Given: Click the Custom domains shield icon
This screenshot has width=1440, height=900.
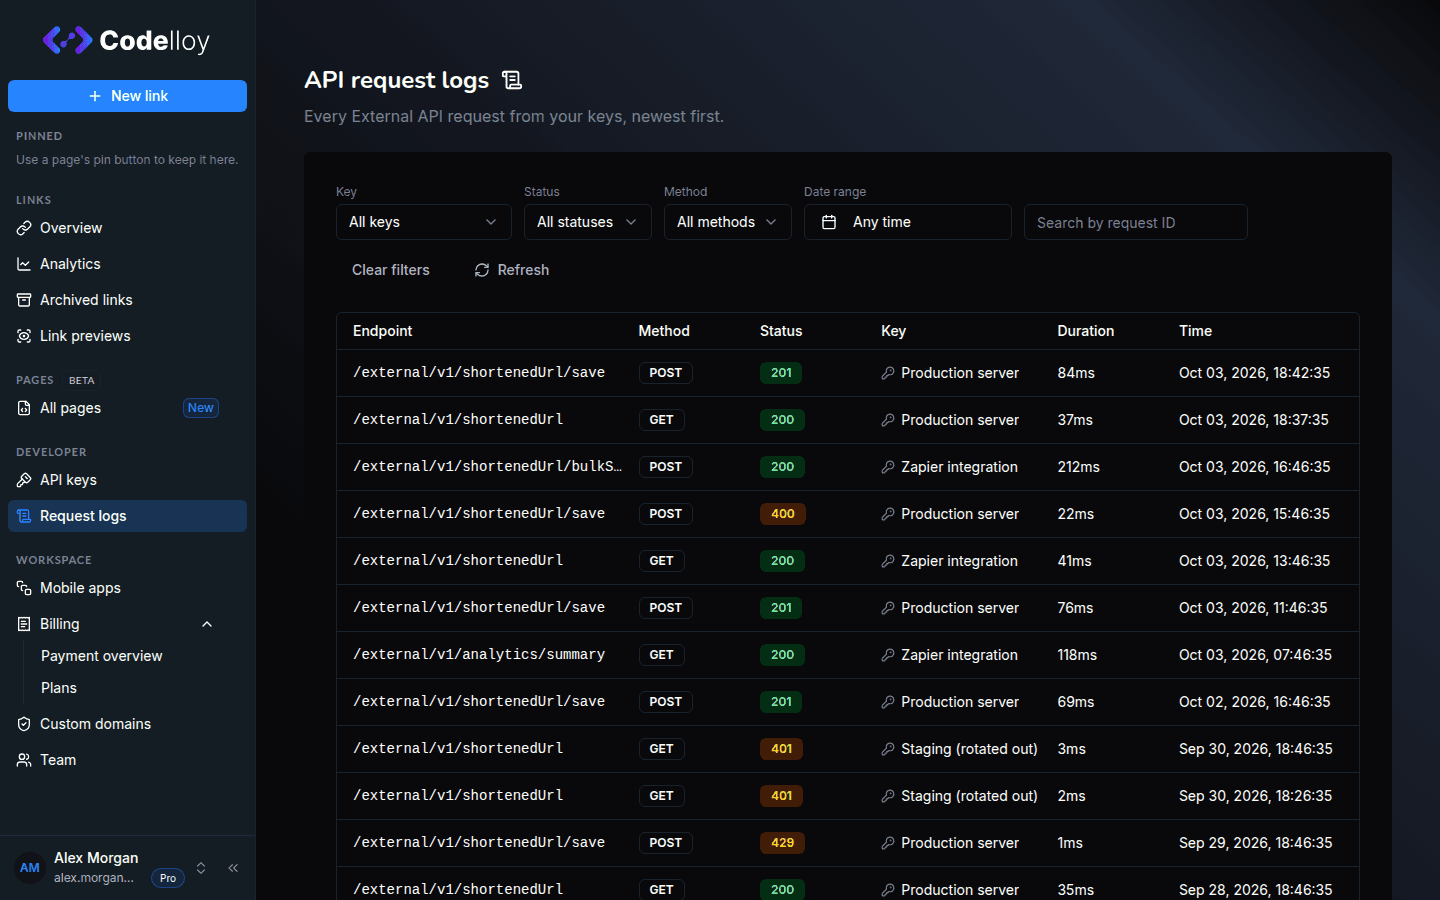Looking at the screenshot, I should [24, 724].
